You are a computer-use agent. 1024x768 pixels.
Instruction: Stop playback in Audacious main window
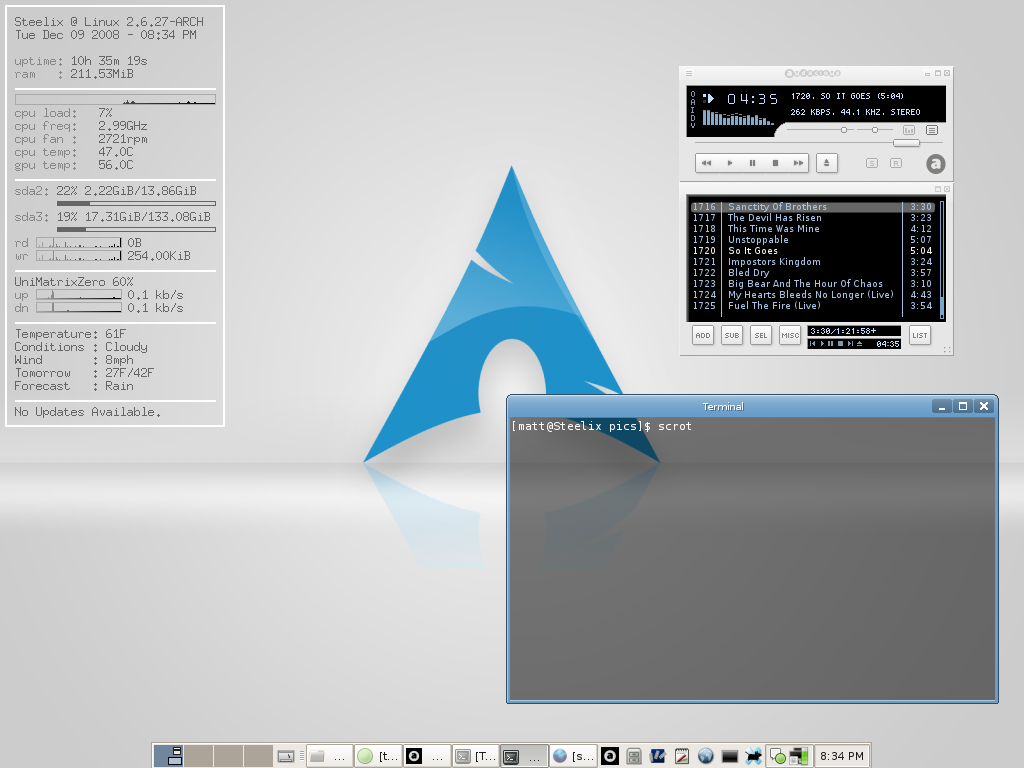(775, 163)
